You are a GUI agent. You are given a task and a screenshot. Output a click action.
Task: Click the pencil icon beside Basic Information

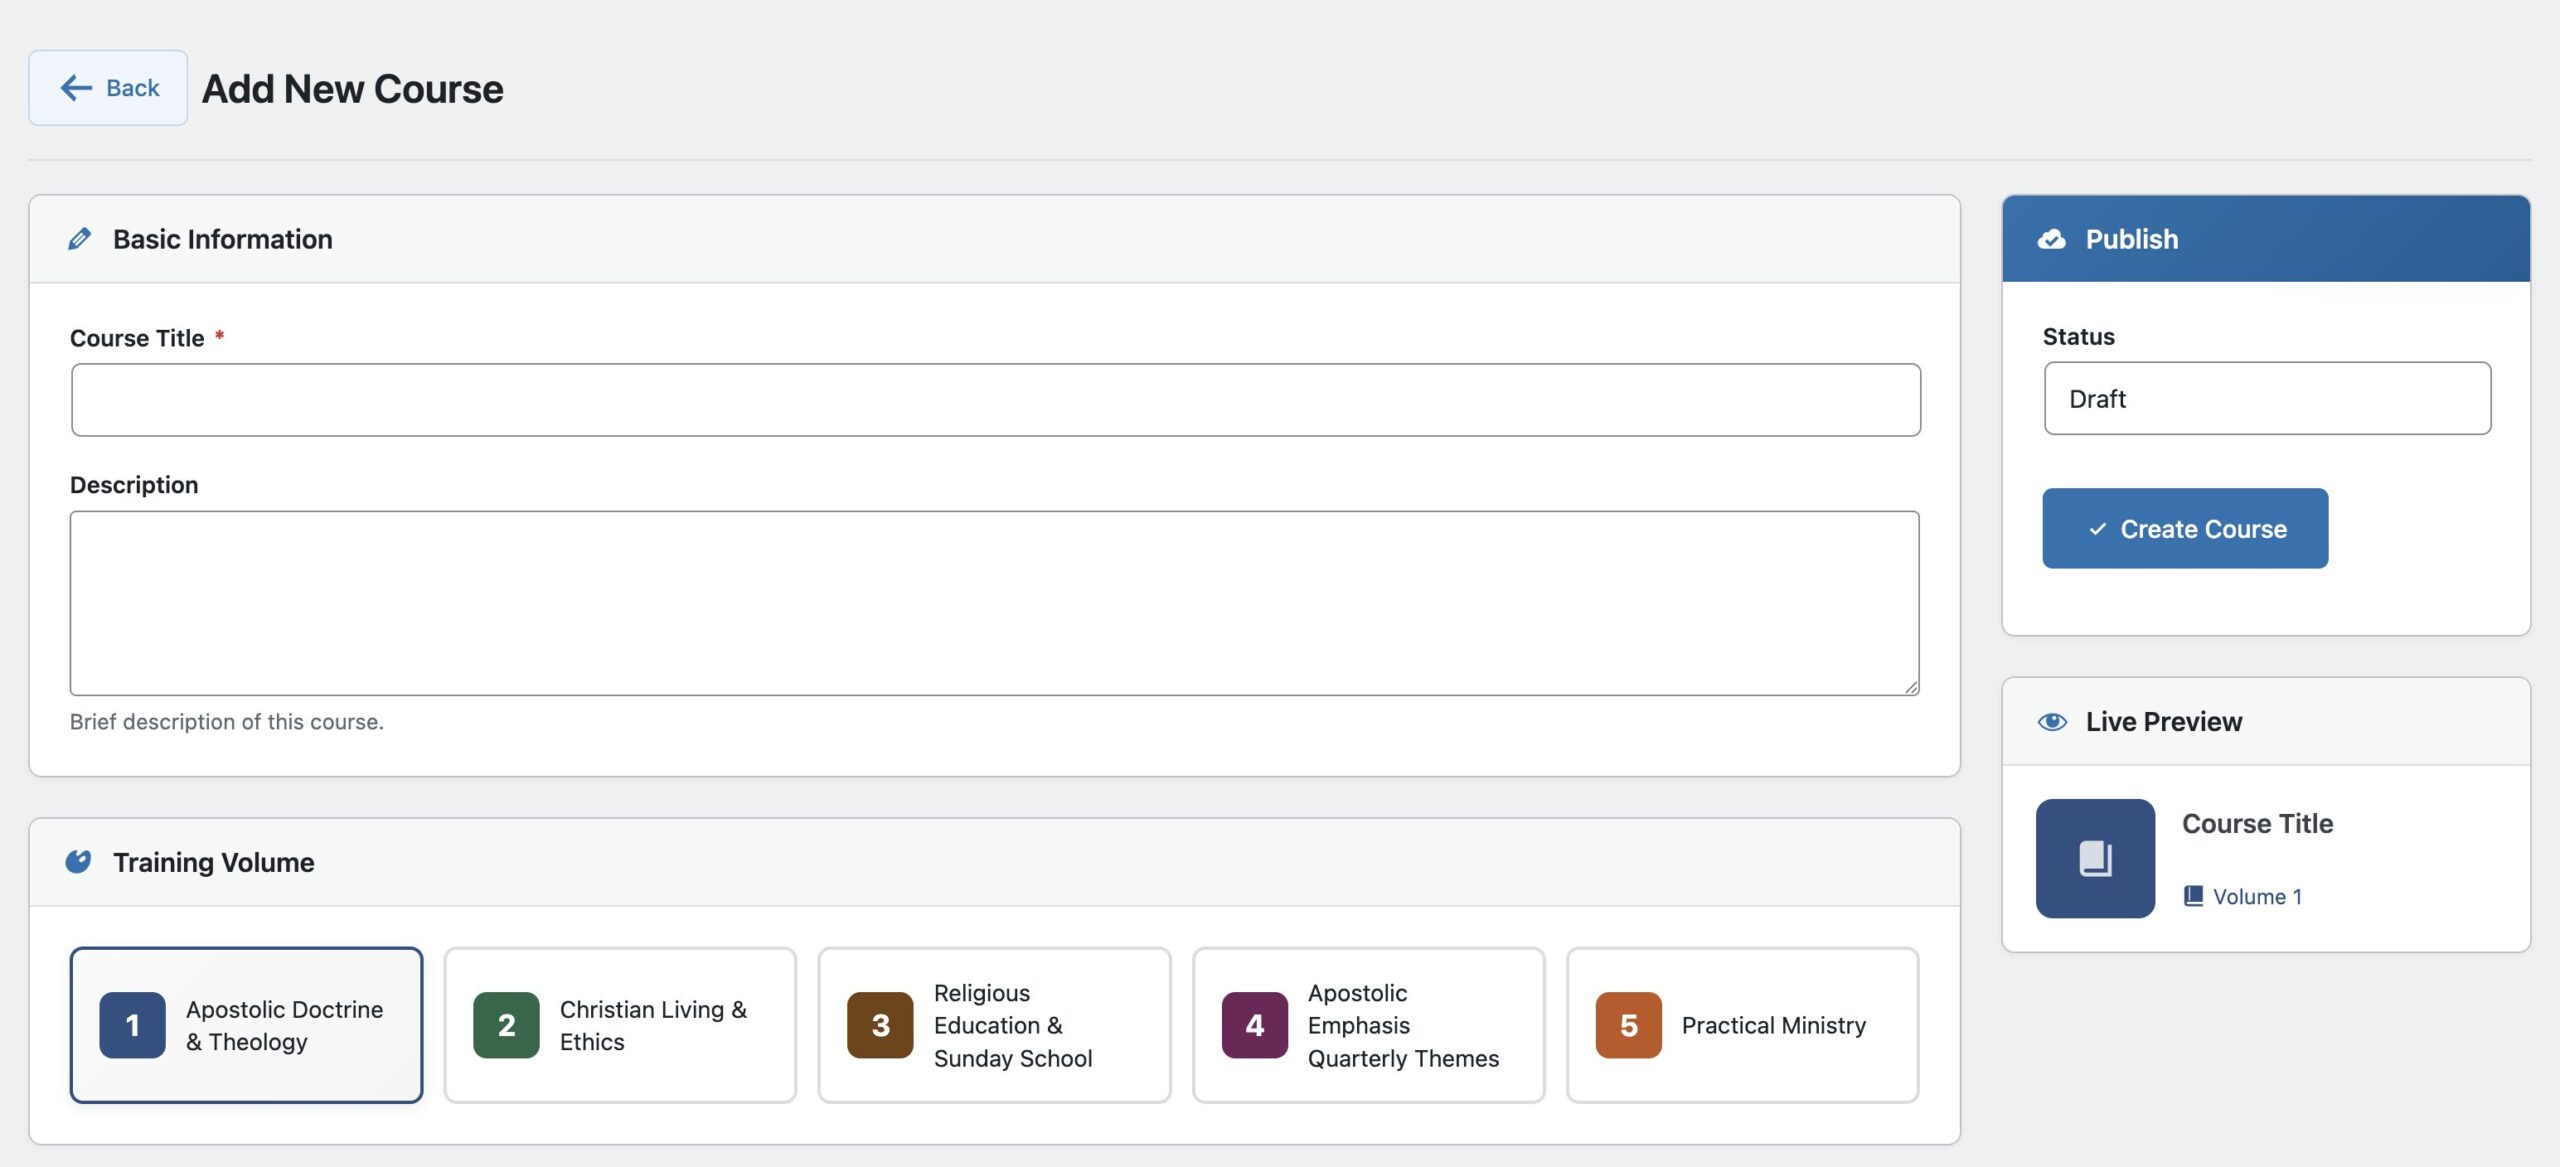click(x=79, y=239)
